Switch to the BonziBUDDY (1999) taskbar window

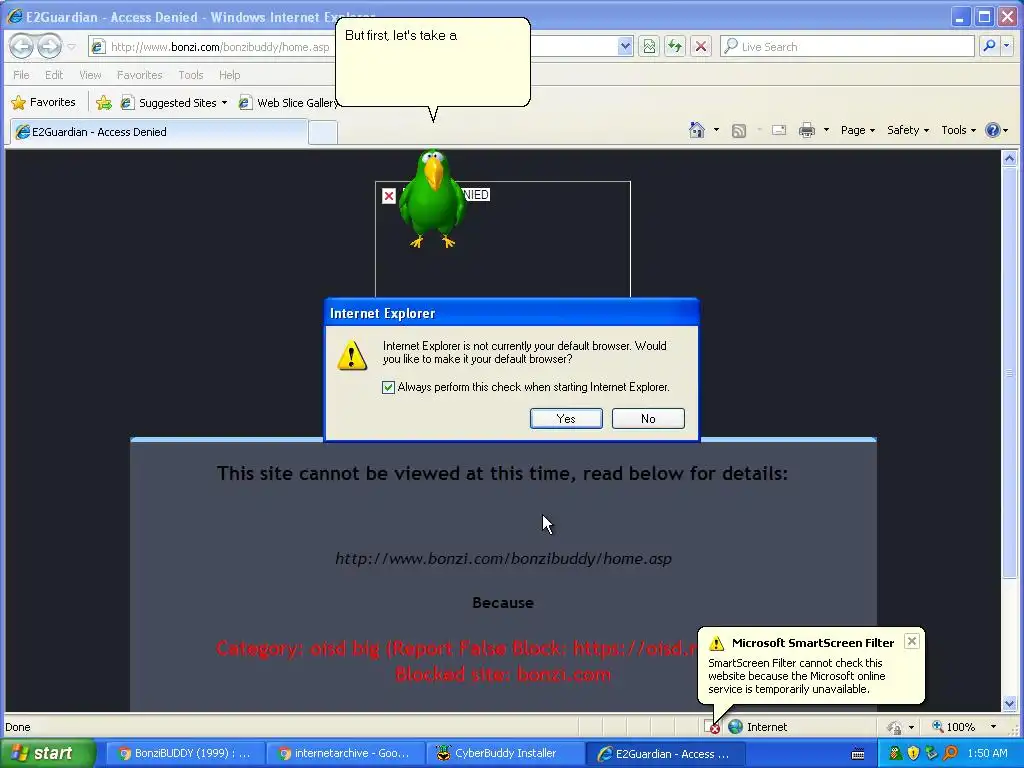click(x=184, y=754)
